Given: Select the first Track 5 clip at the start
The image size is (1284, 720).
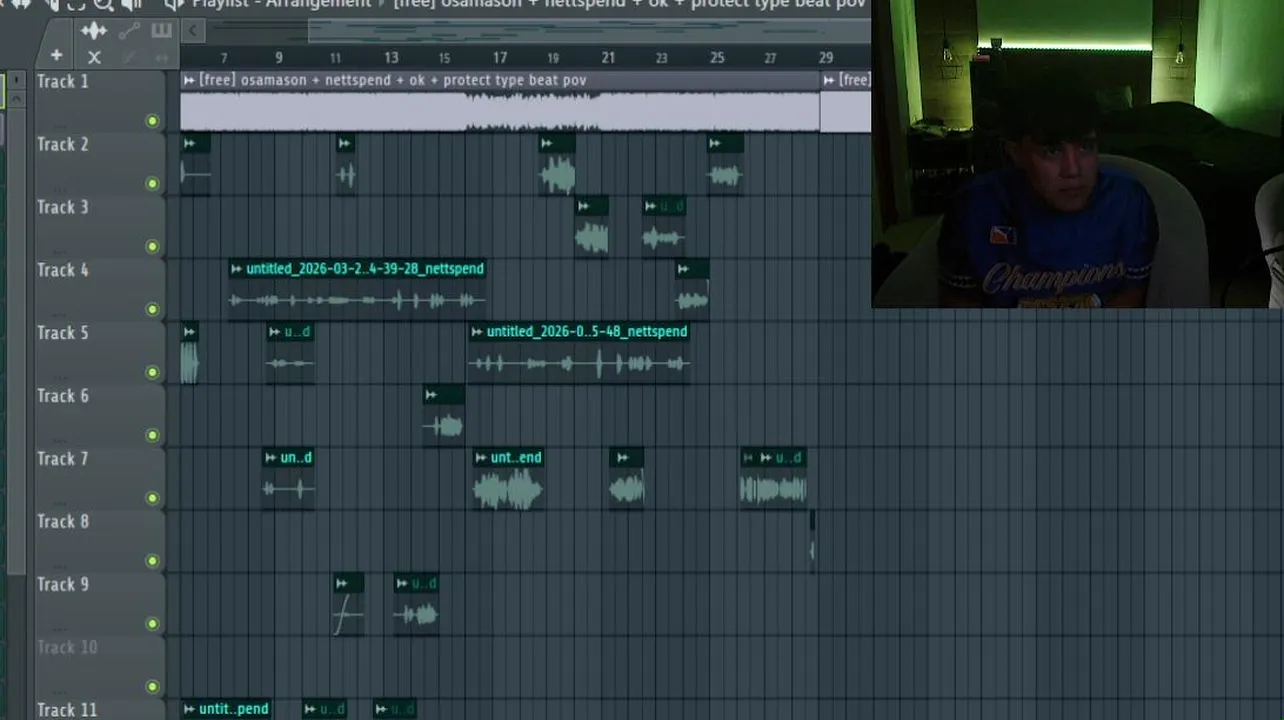Looking at the screenshot, I should [190, 353].
